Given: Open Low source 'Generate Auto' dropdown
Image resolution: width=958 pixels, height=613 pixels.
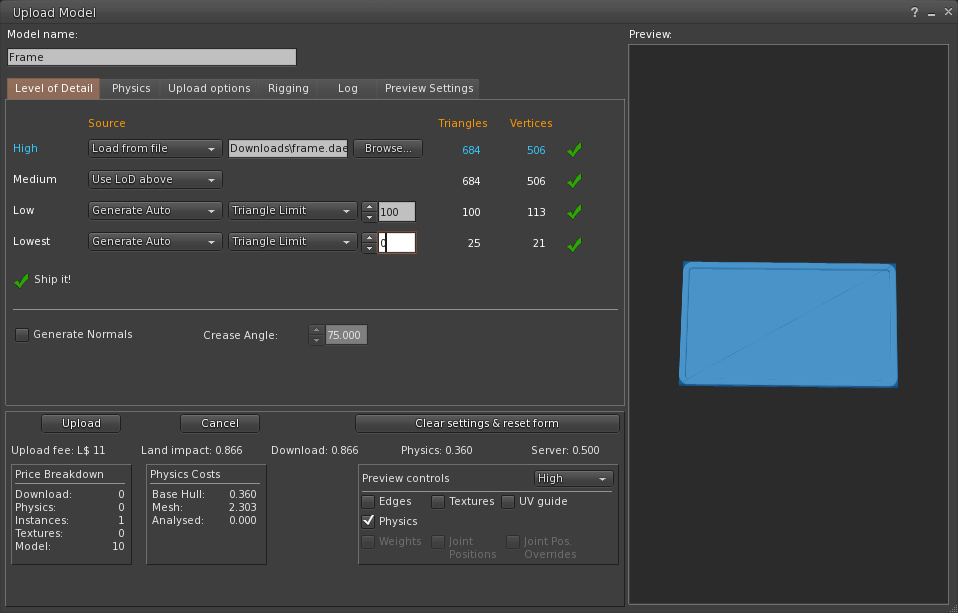Looking at the screenshot, I should 155,211.
